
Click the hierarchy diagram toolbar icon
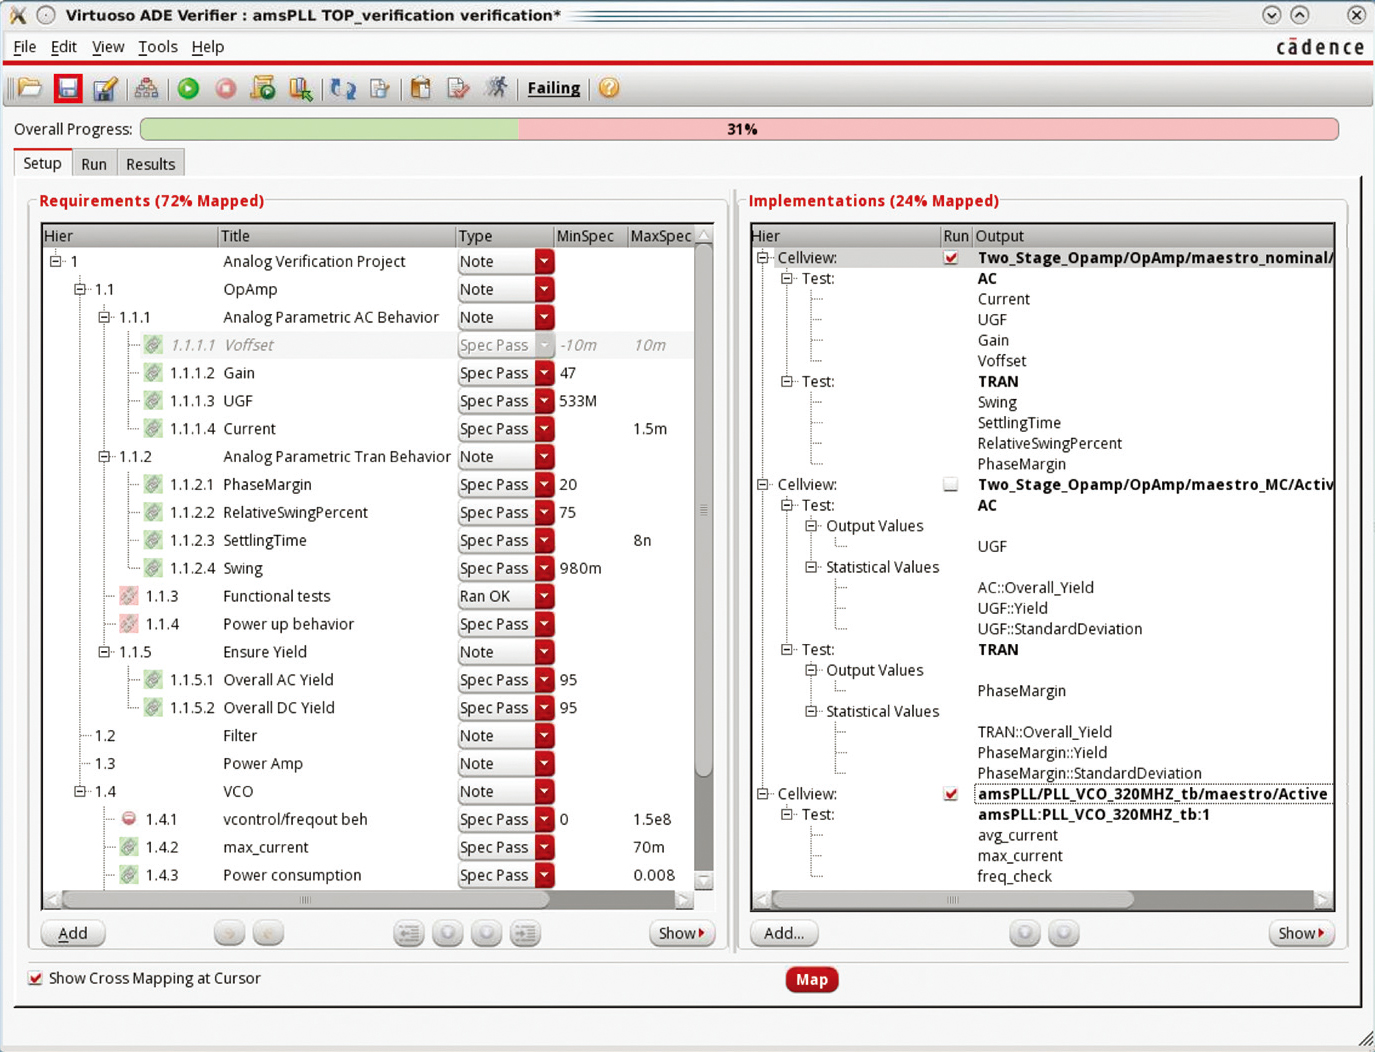[146, 89]
